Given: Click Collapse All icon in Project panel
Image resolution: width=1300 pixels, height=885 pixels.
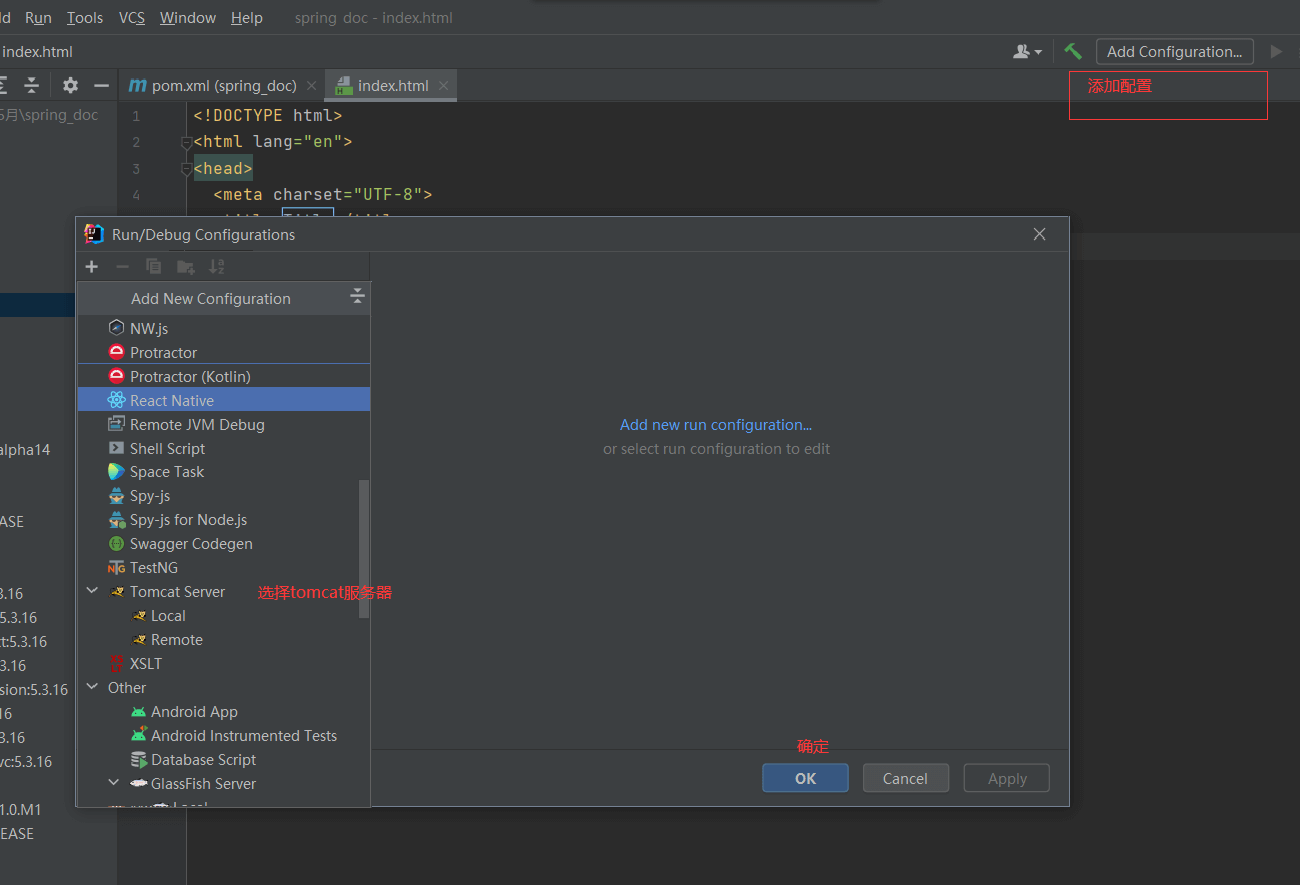Looking at the screenshot, I should pos(32,85).
